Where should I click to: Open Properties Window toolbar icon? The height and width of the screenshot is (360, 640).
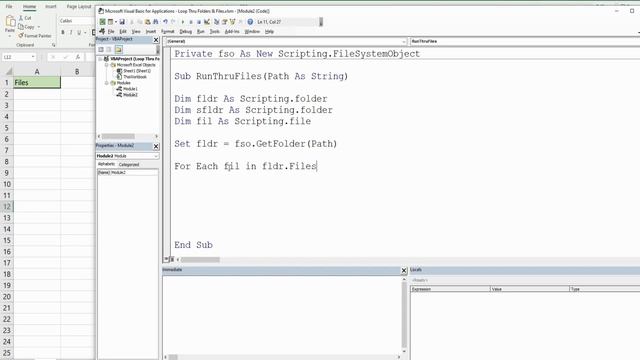pos(224,22)
